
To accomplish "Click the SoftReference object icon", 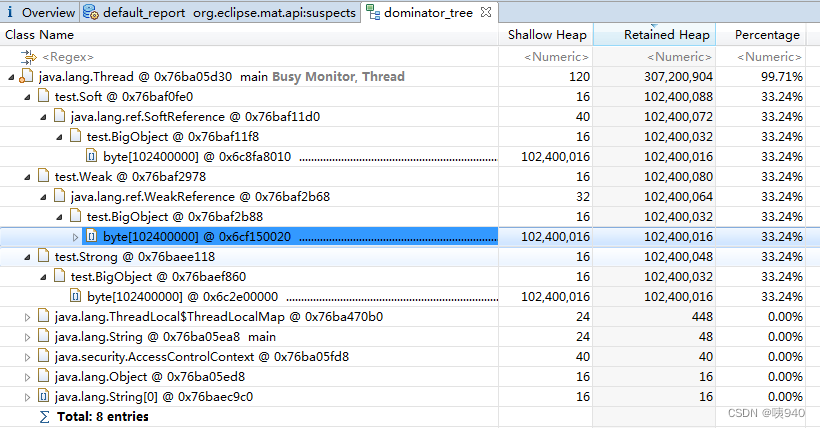I will [x=60, y=116].
